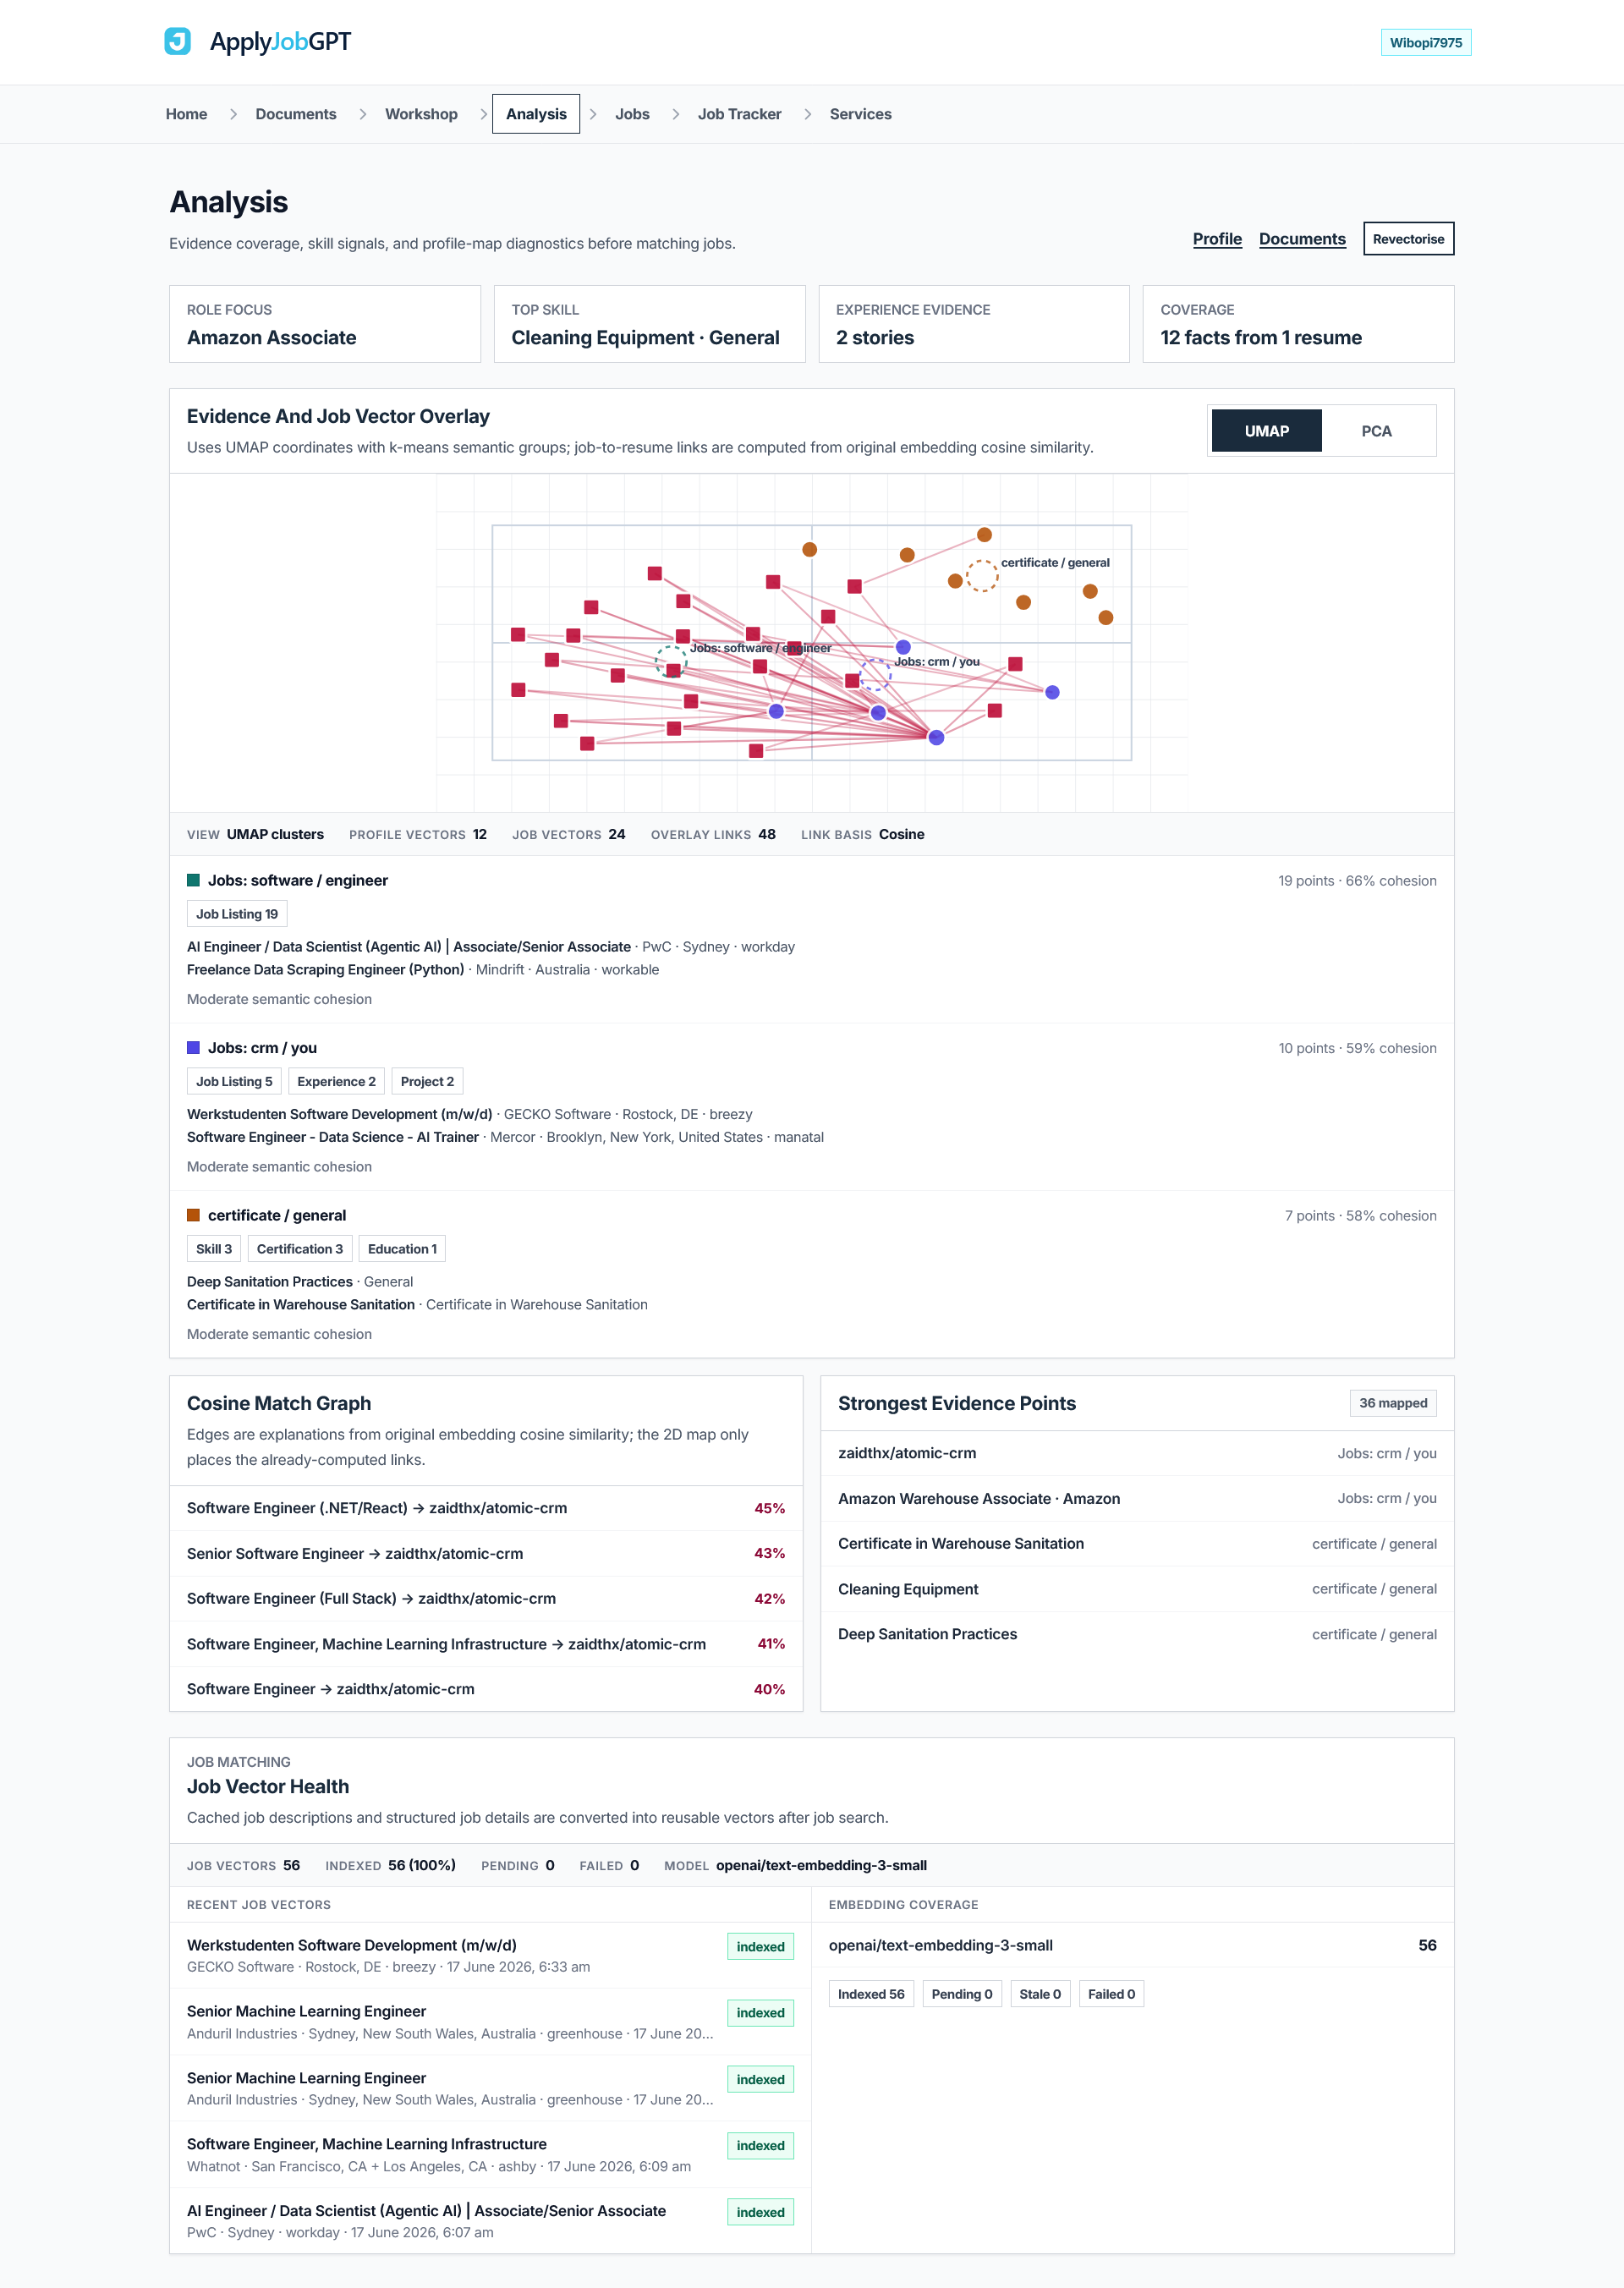Open the Jobs navigation step
Image resolution: width=1624 pixels, height=2288 pixels.
coord(632,114)
